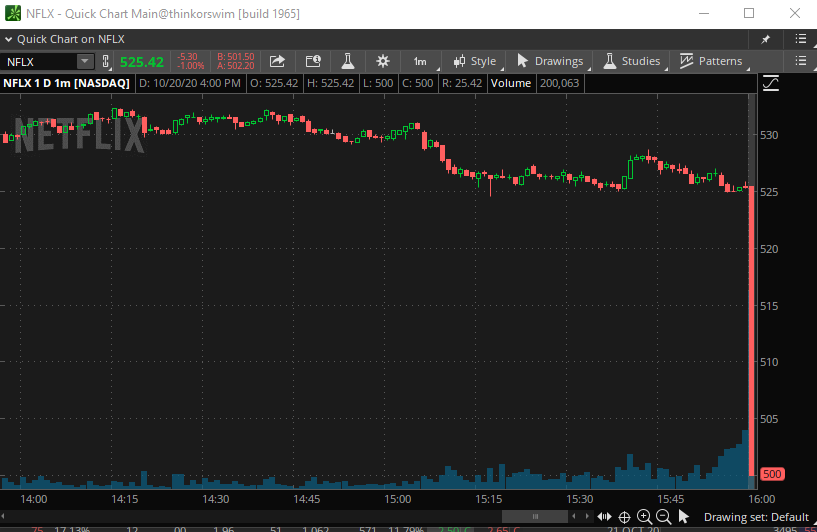Click the horizontal scrollbar thumb
This screenshot has height=532, width=817.
pos(535,517)
